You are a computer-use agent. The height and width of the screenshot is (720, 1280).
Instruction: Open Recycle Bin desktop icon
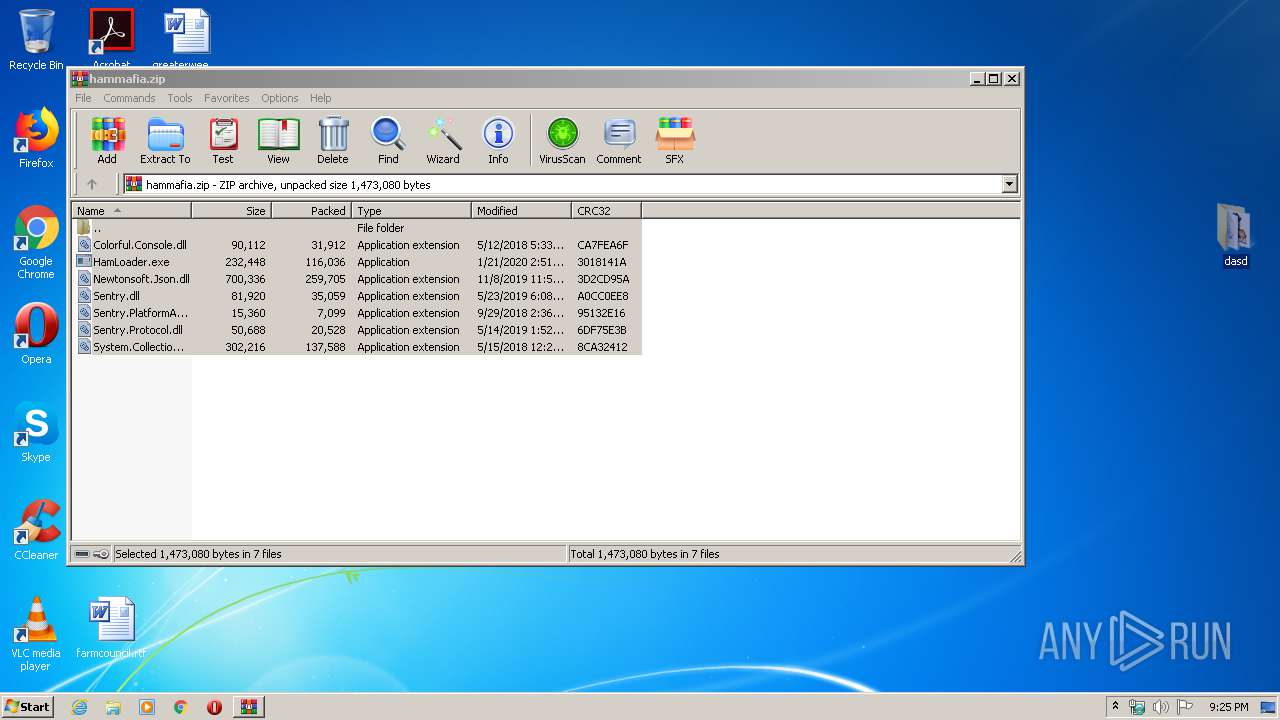[36, 40]
